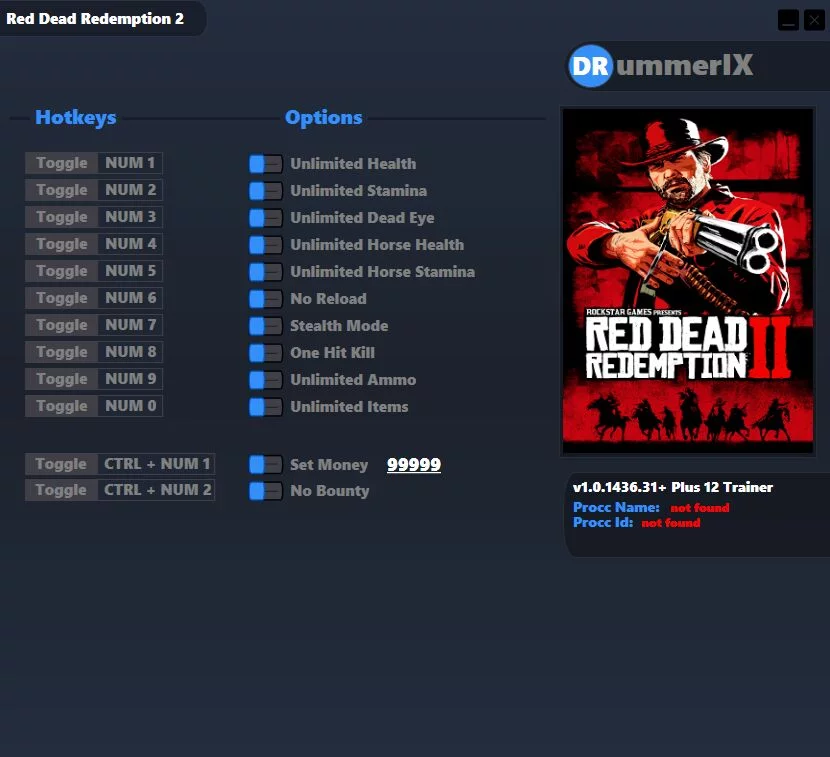This screenshot has width=830, height=757.
Task: Toggle Unlimited Horse Stamina switch
Action: [x=266, y=272]
